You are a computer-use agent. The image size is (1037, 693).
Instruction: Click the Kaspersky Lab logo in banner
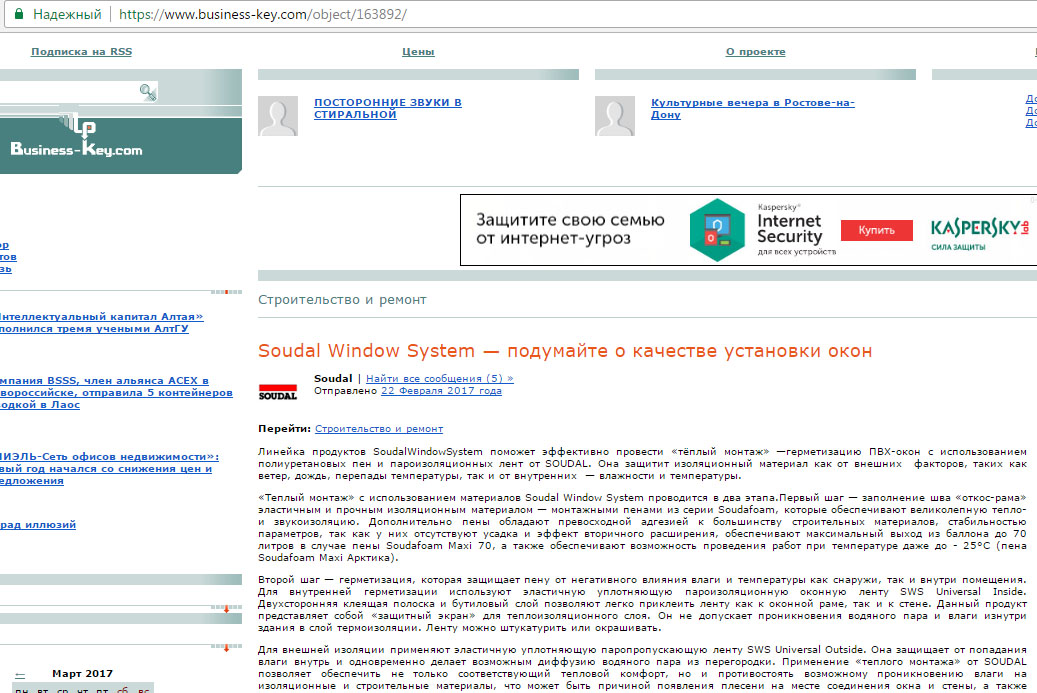(979, 233)
